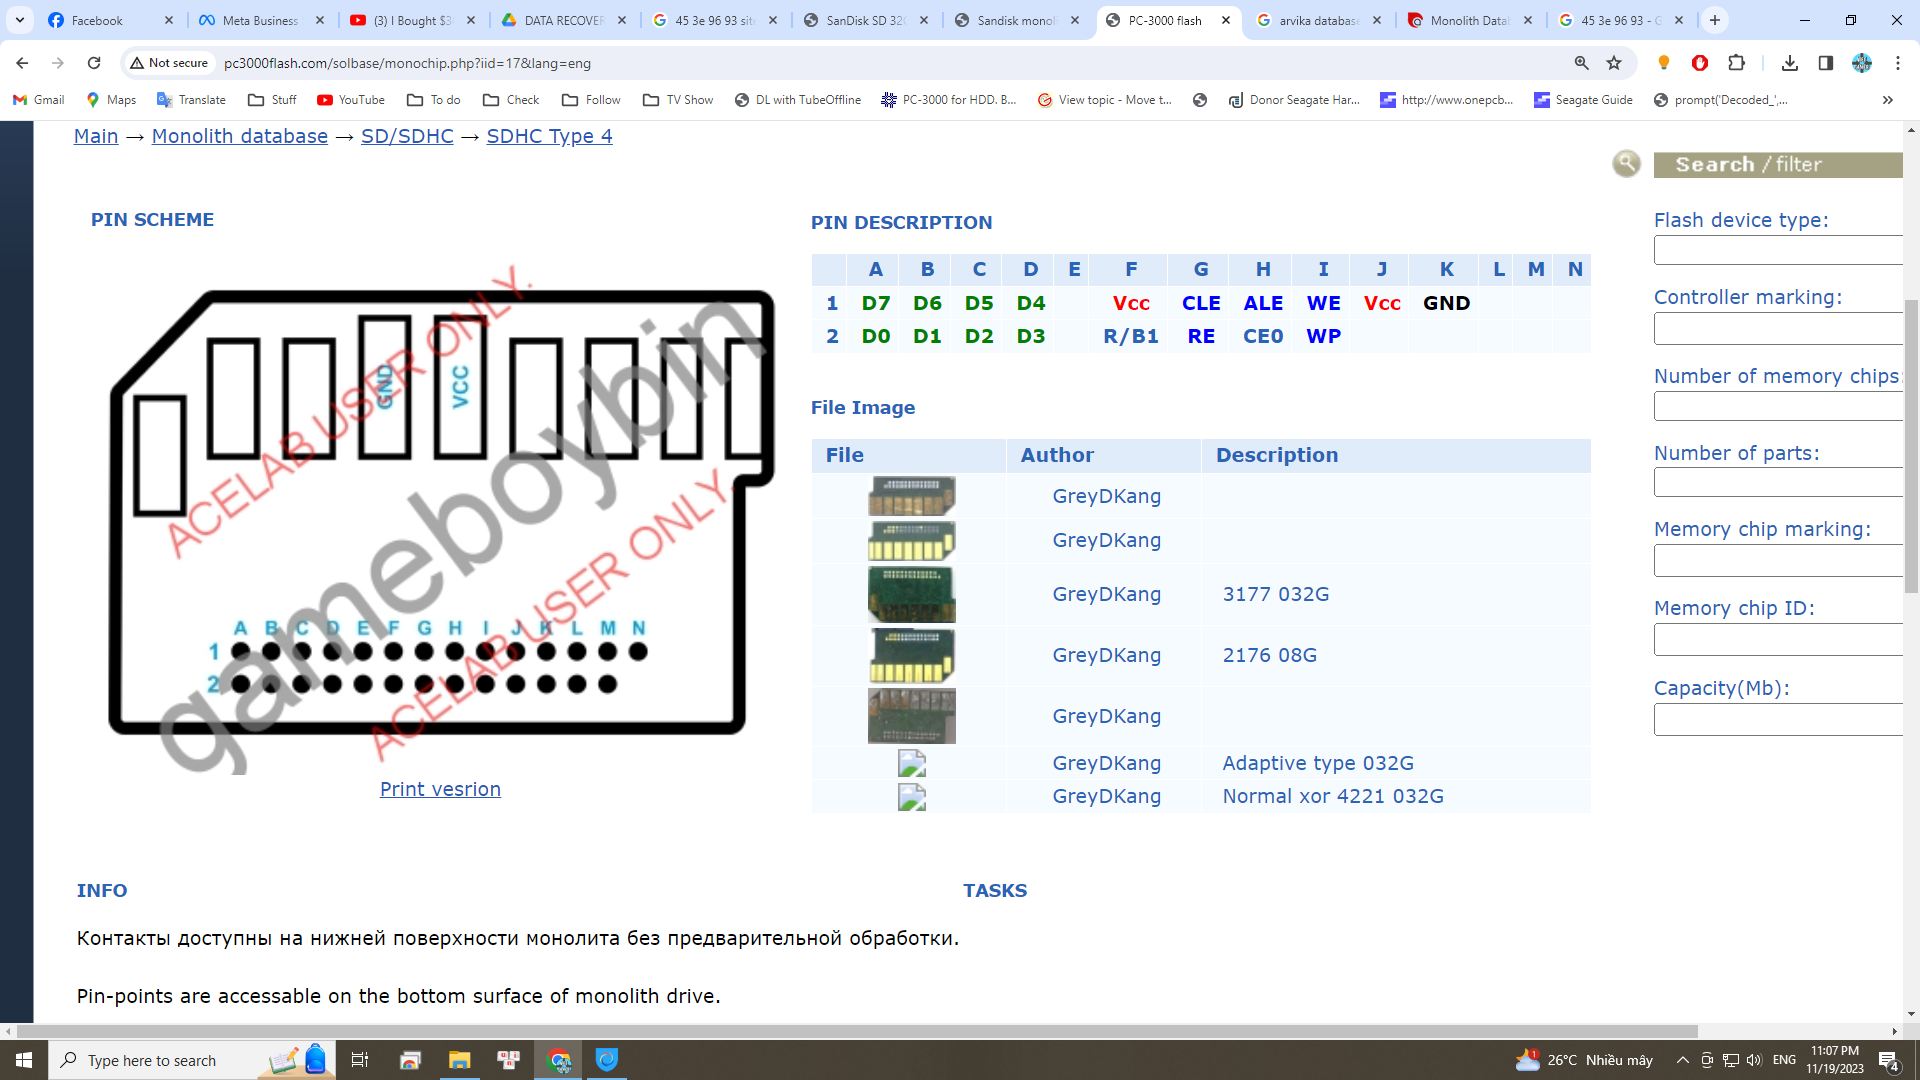Screen dimensions: 1920x1080
Task: Open Maps bookmark
Action: tap(111, 100)
